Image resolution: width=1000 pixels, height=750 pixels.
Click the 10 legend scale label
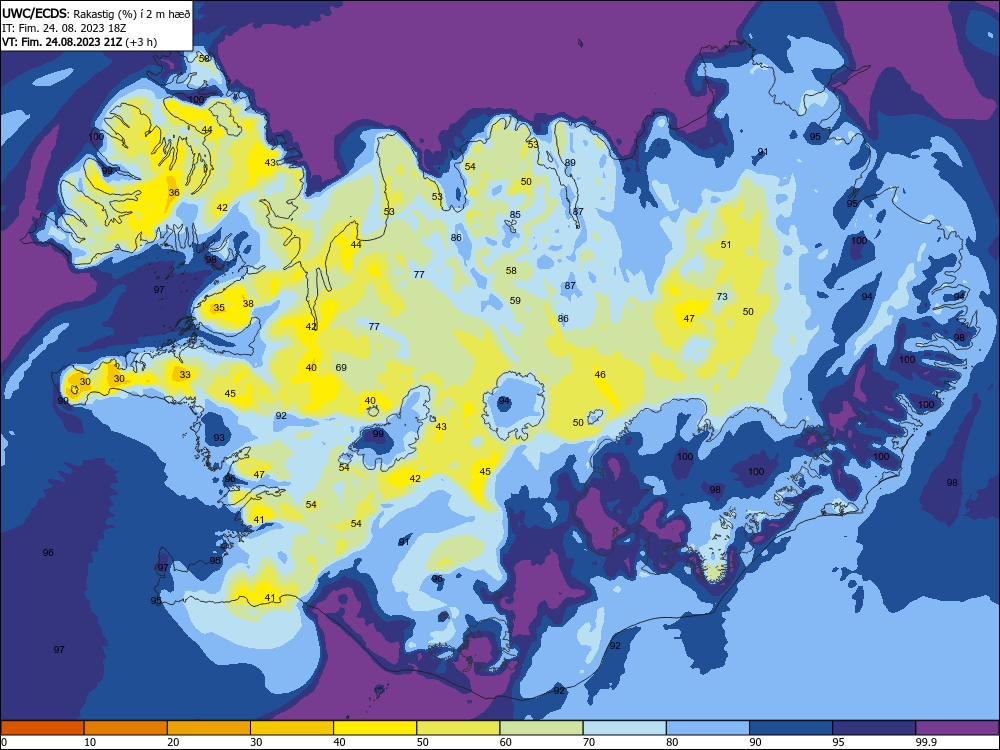tap(90, 742)
